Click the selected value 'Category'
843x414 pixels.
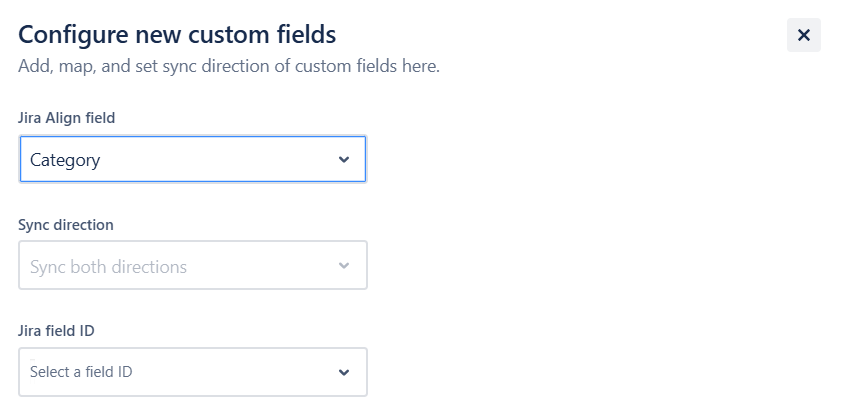pos(65,160)
